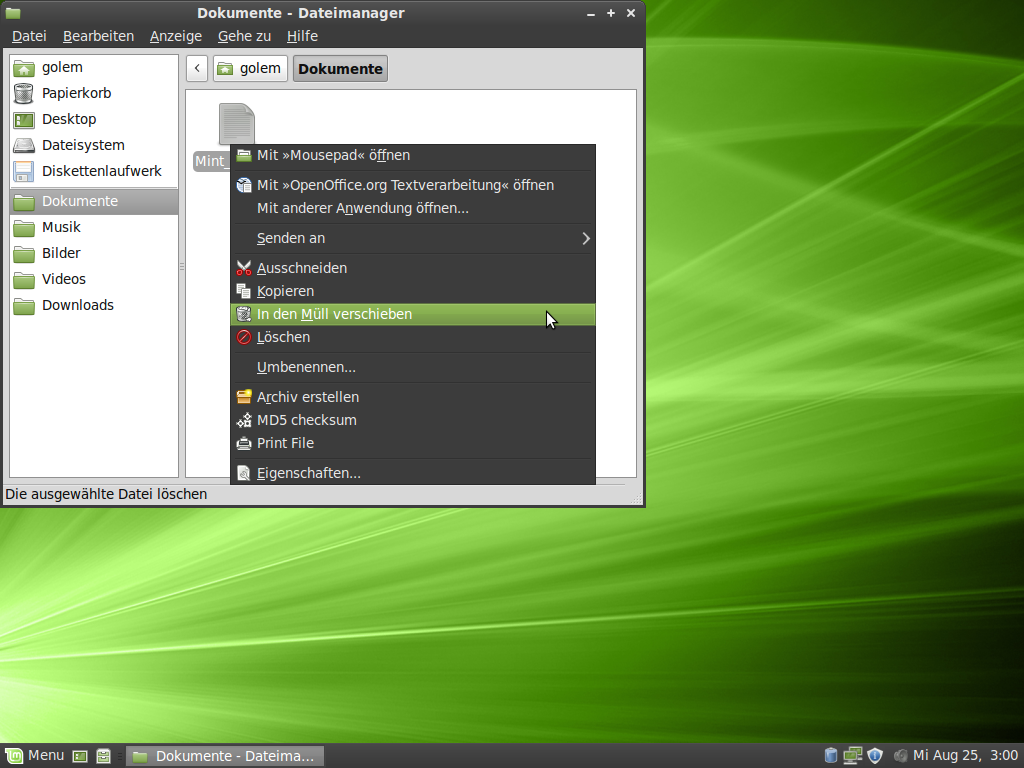Viewport: 1024px width, 768px height.
Task: Click the Print File printer icon
Action: [x=244, y=443]
